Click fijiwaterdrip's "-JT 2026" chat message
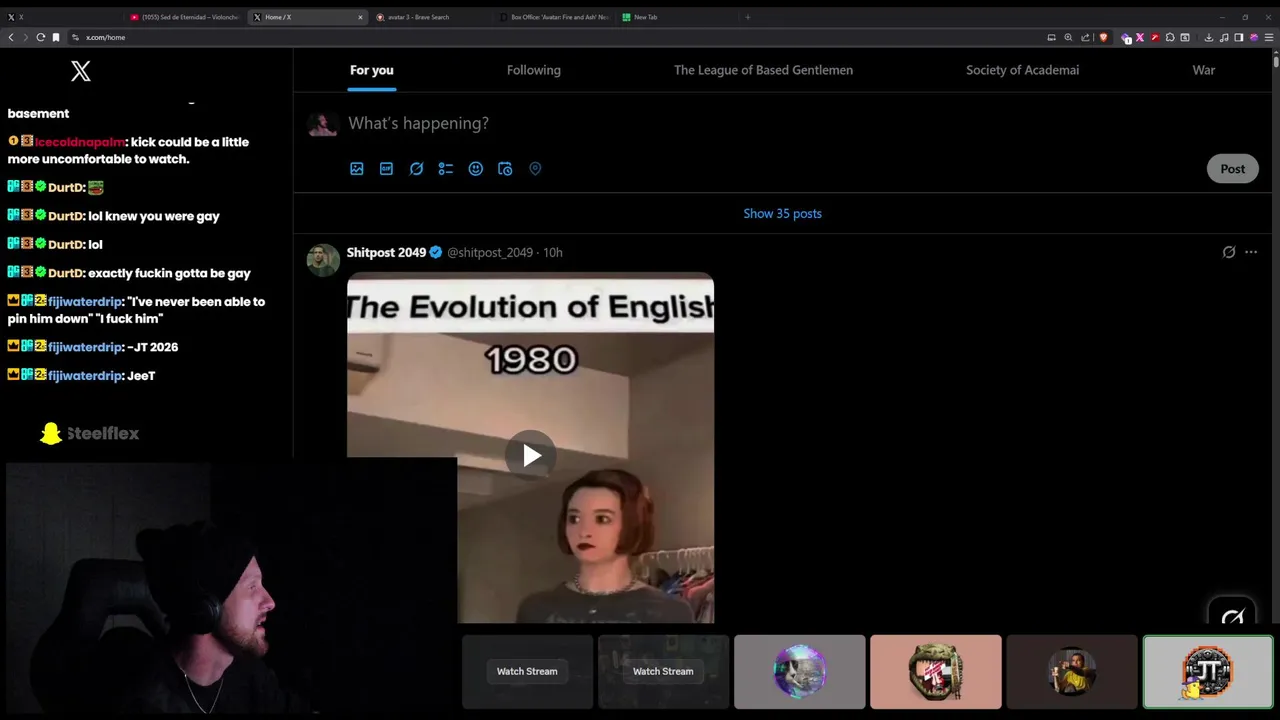 click(x=152, y=347)
